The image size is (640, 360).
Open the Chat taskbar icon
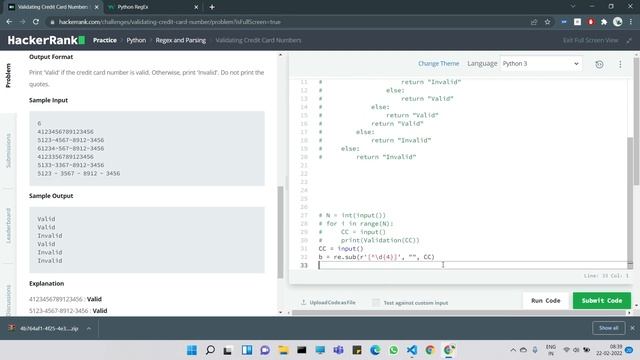point(265,350)
